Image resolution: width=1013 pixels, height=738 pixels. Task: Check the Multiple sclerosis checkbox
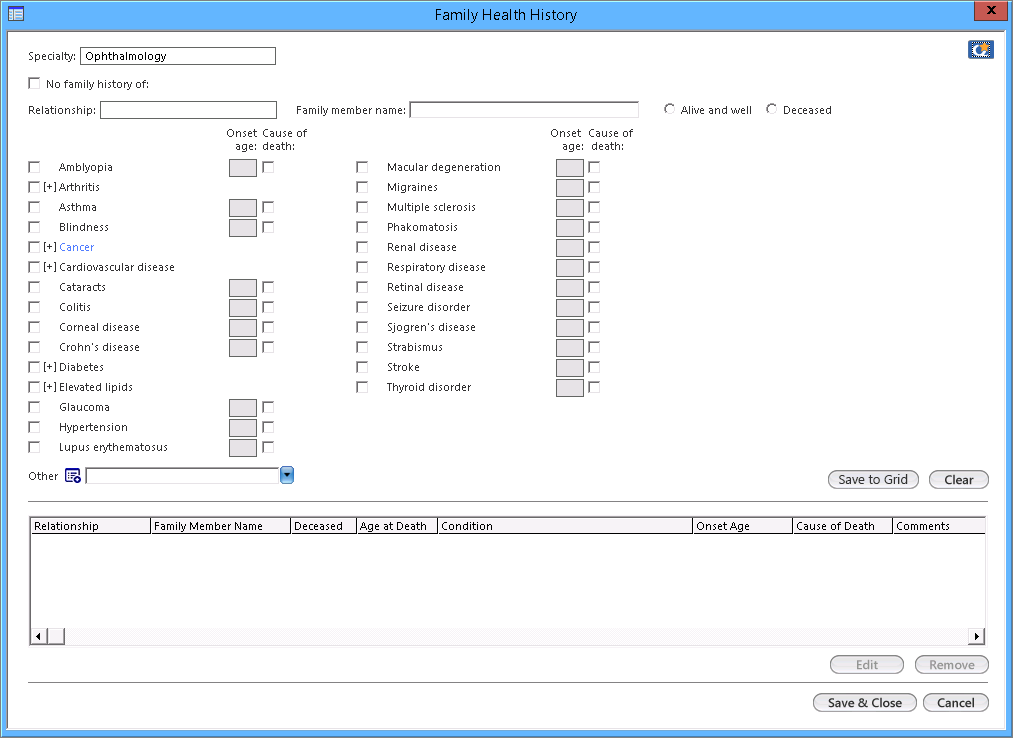362,207
